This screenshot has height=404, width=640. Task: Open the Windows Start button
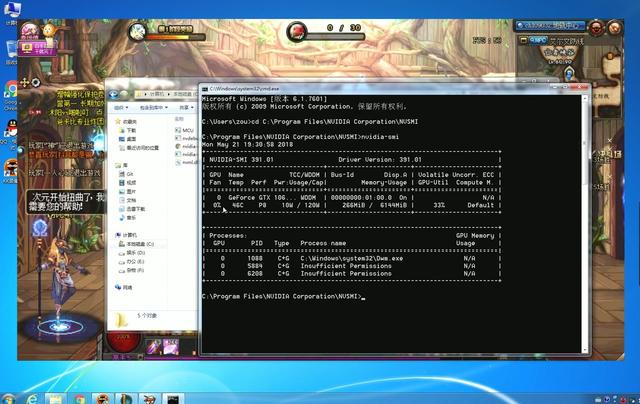pos(9,399)
